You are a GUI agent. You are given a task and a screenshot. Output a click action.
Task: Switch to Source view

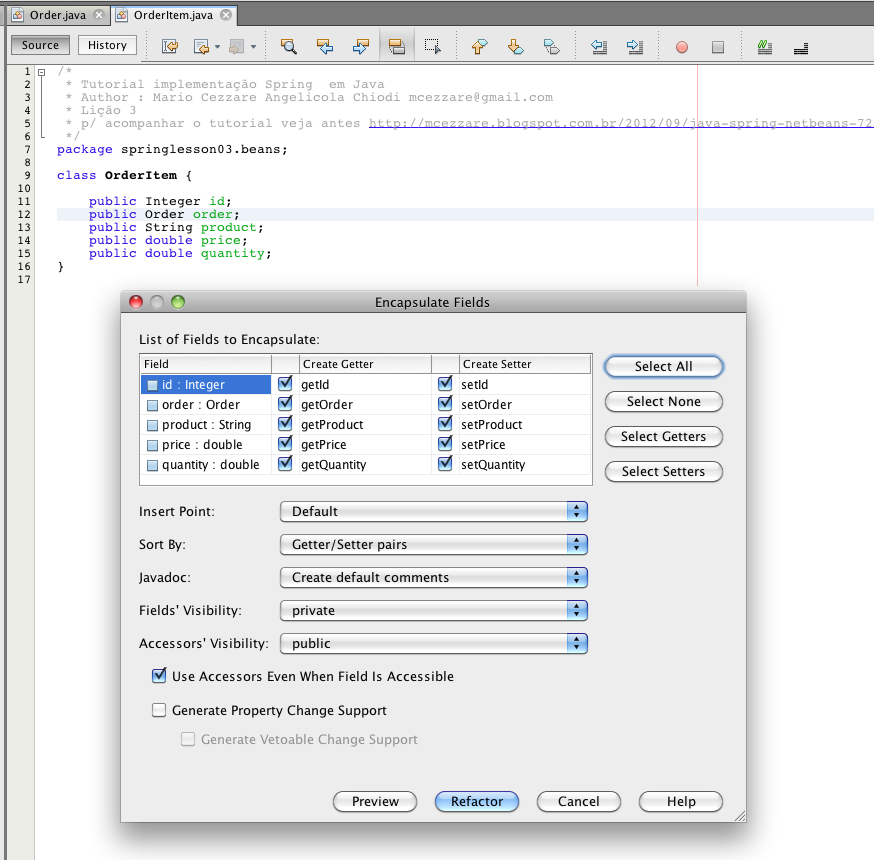tap(40, 45)
